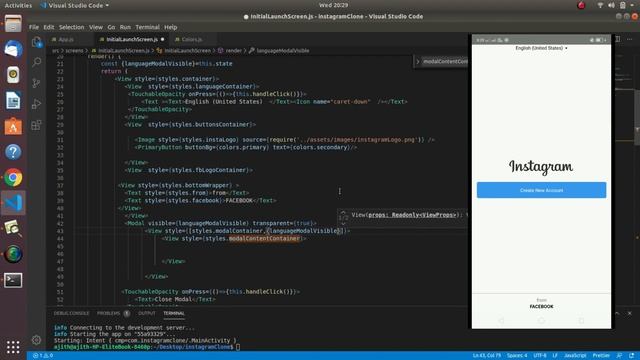Viewport: 640px width, 360px height.
Task: Select the InitialLaunchScreen.js editor tab
Action: pyautogui.click(x=131, y=39)
